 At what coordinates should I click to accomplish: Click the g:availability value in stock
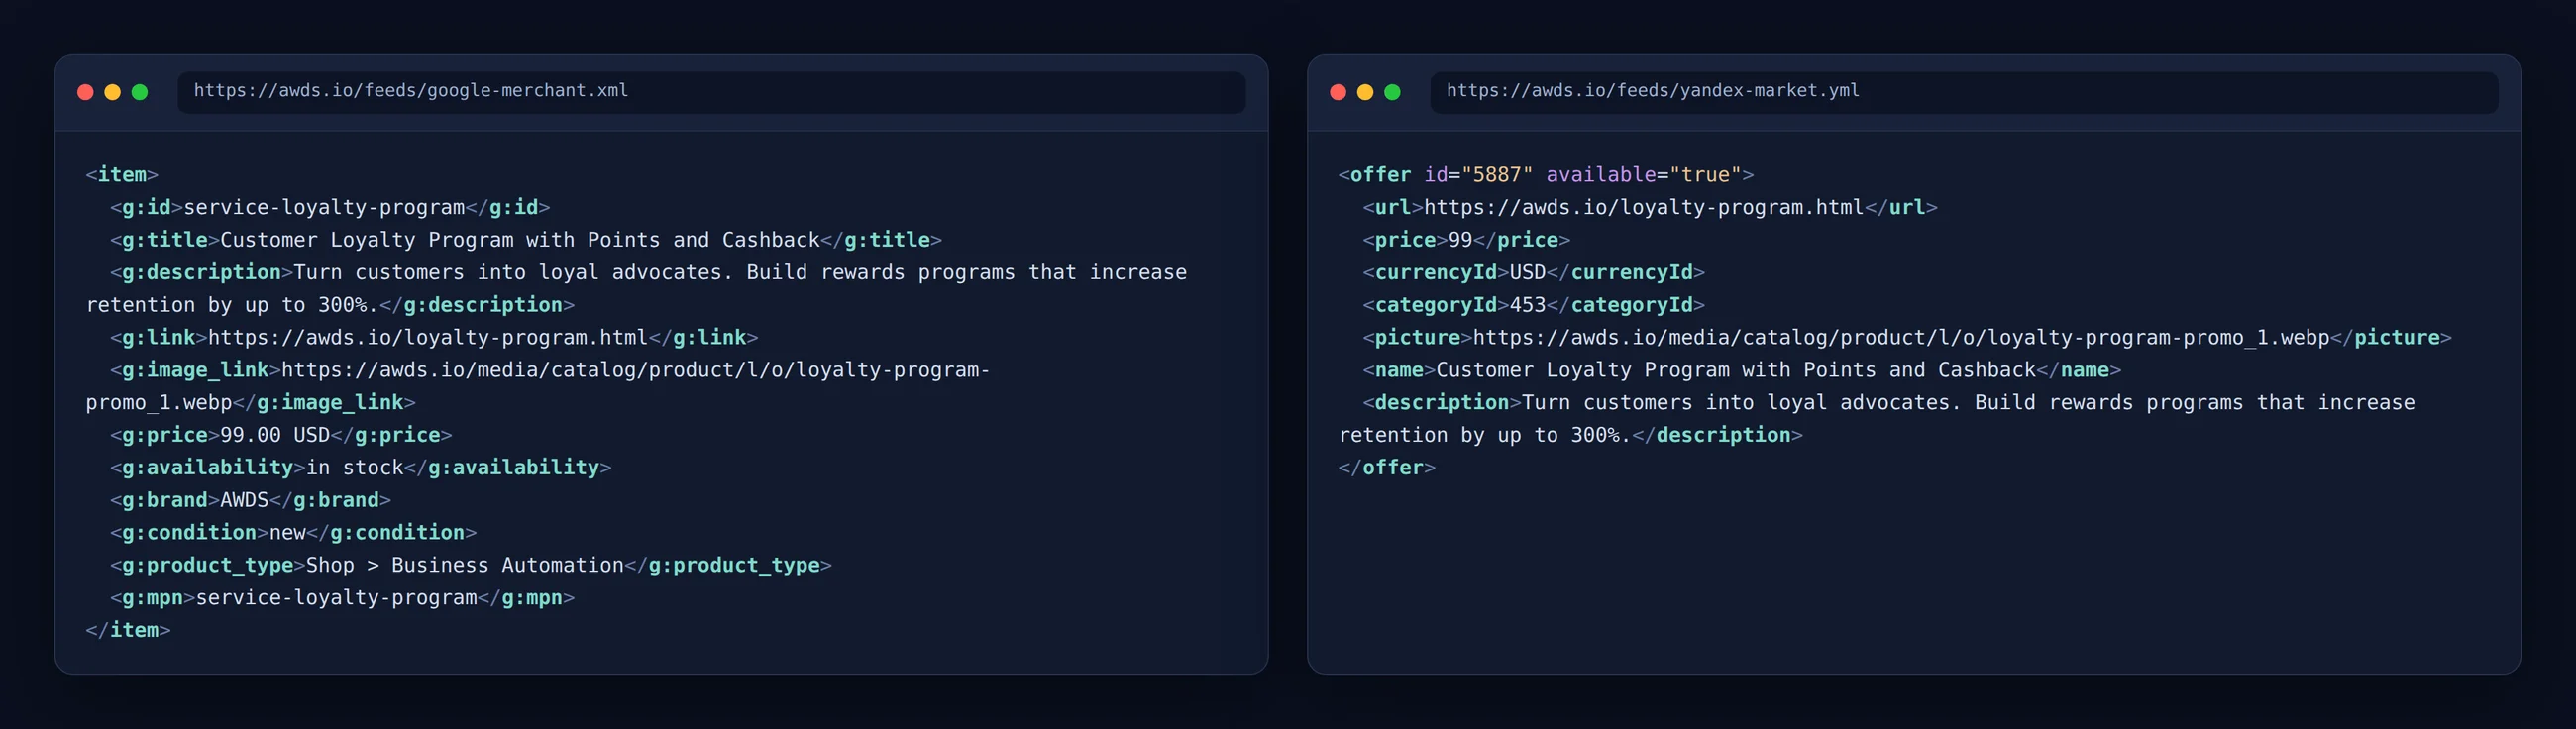(x=355, y=468)
